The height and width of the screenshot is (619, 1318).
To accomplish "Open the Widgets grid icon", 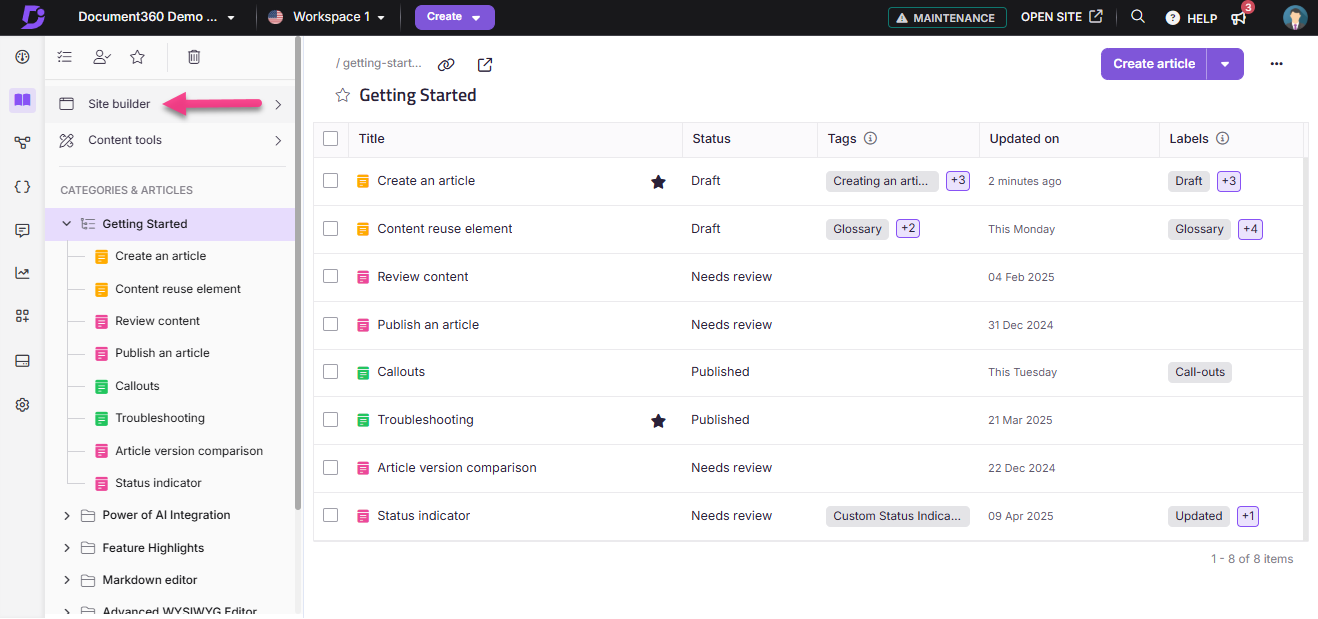I will [x=22, y=316].
